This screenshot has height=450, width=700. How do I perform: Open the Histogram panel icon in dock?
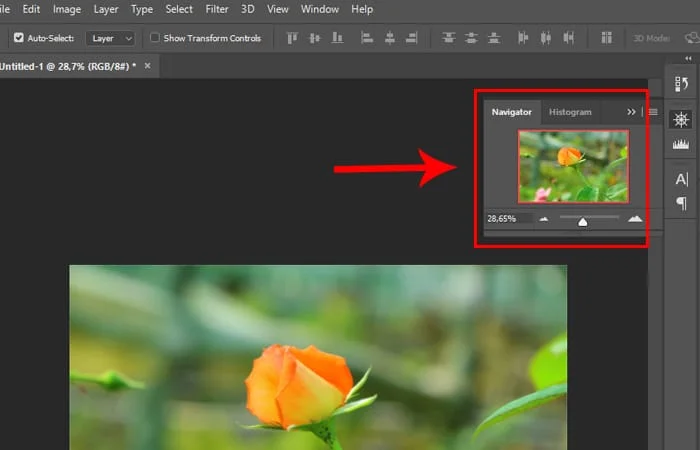pyautogui.click(x=681, y=144)
